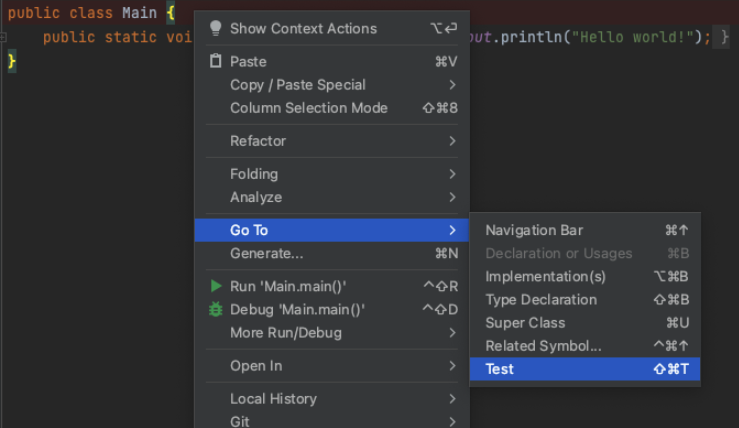Expand the Copy / Paste Special submenu
This screenshot has height=428, width=739.
click(x=298, y=85)
